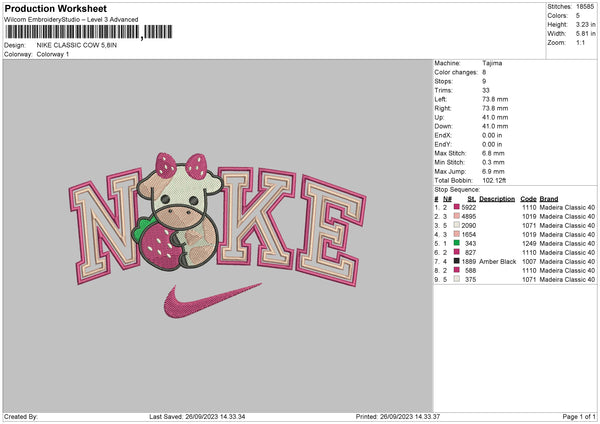This screenshot has width=600, height=424.
Task: Click the Stitches value "18585"
Action: point(585,7)
